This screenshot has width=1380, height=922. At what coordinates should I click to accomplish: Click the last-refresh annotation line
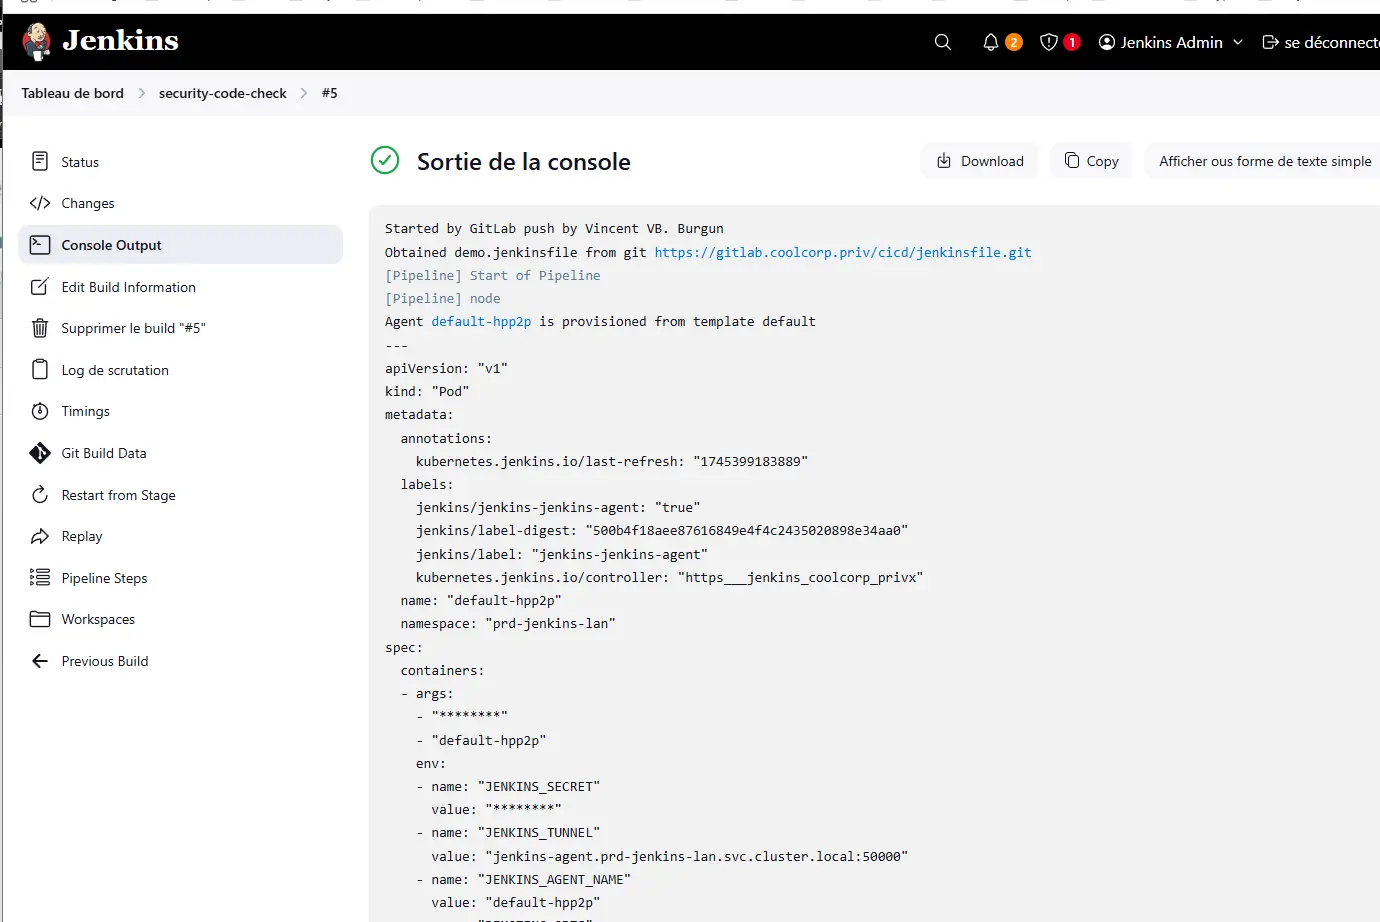(612, 461)
